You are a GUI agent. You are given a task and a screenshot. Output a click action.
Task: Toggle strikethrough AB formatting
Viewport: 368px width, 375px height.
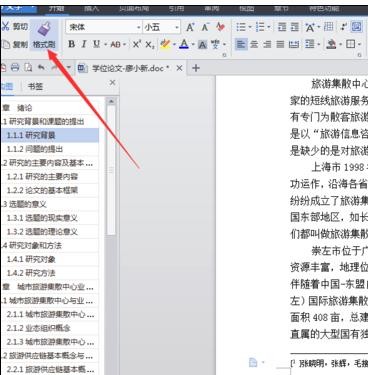click(x=115, y=44)
